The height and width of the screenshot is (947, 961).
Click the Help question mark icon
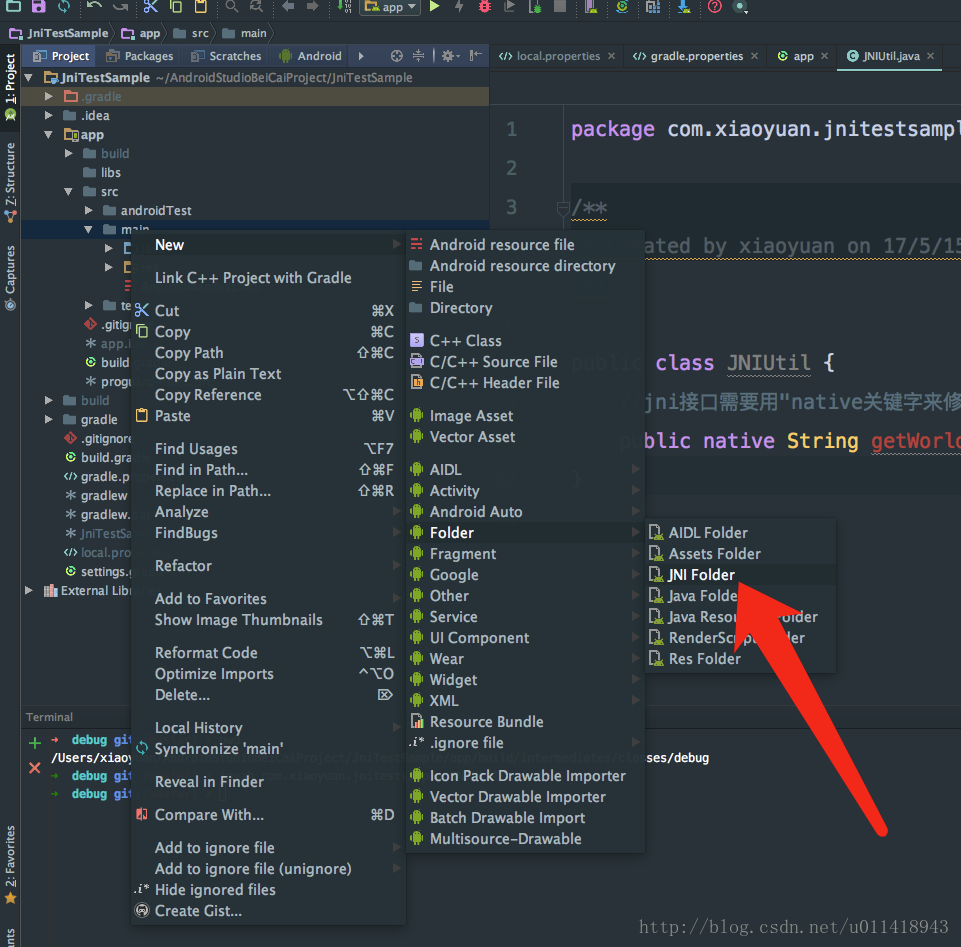click(x=715, y=7)
